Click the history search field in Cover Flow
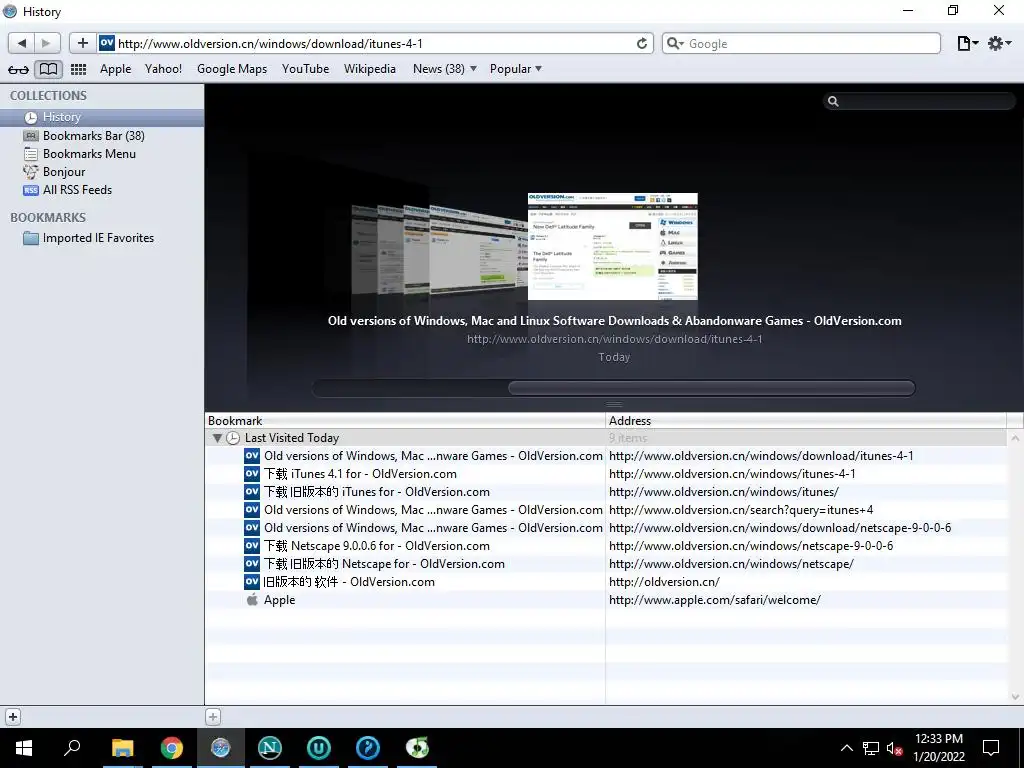The image size is (1024, 768). [x=919, y=101]
